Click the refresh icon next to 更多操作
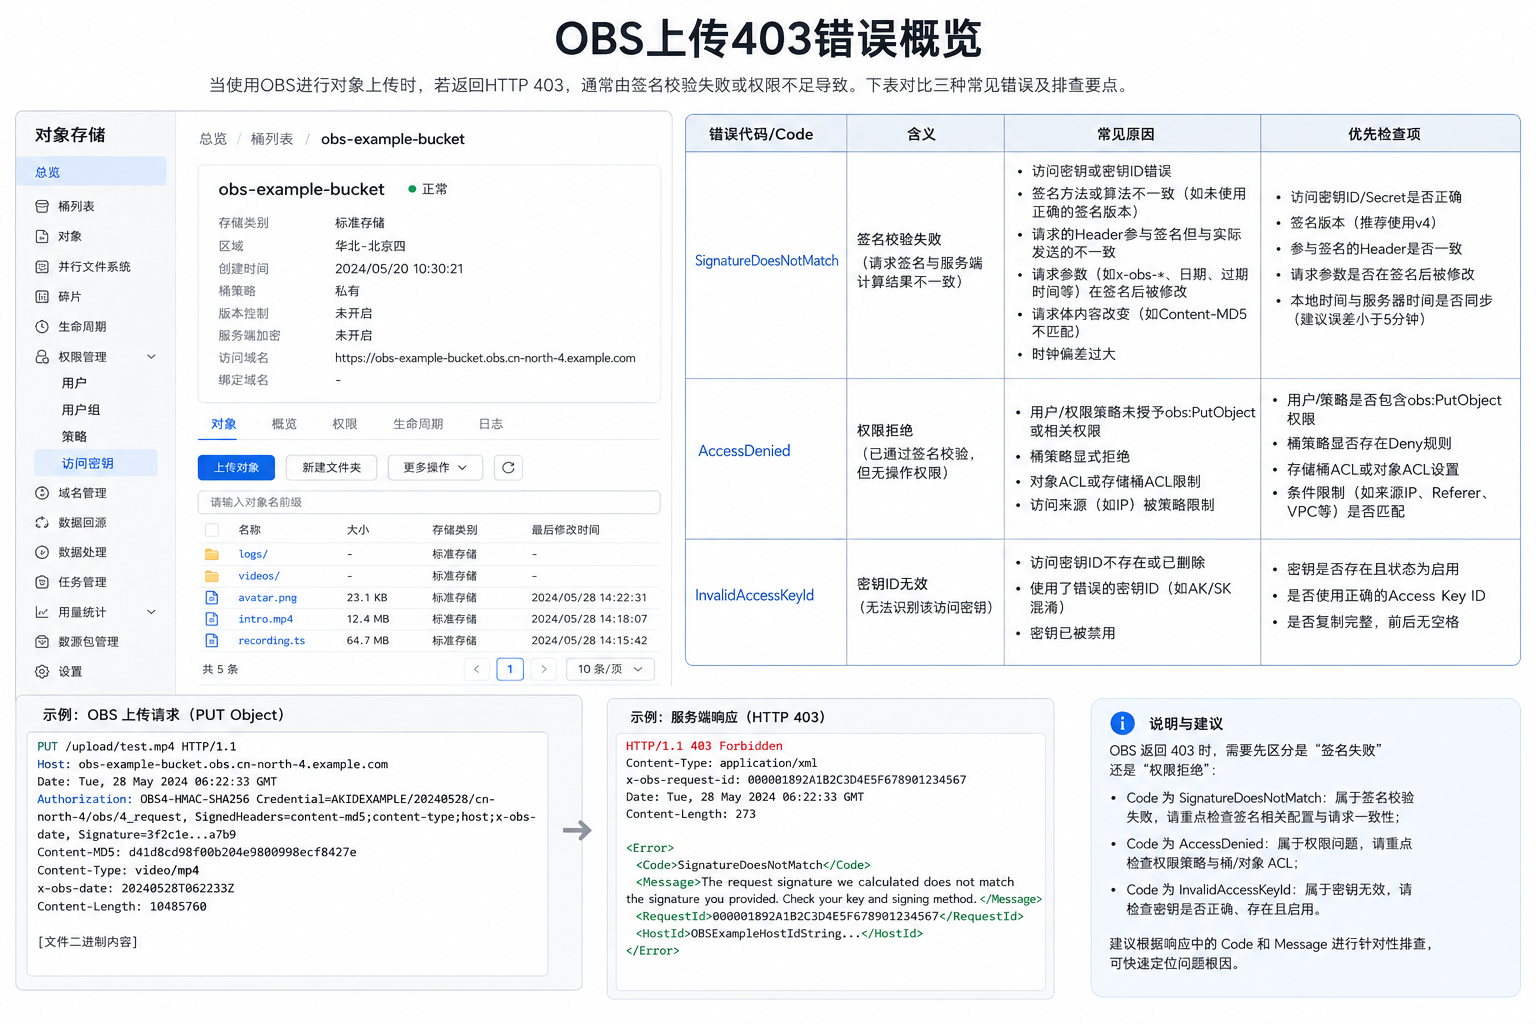This screenshot has height=1024, width=1536. pyautogui.click(x=508, y=467)
